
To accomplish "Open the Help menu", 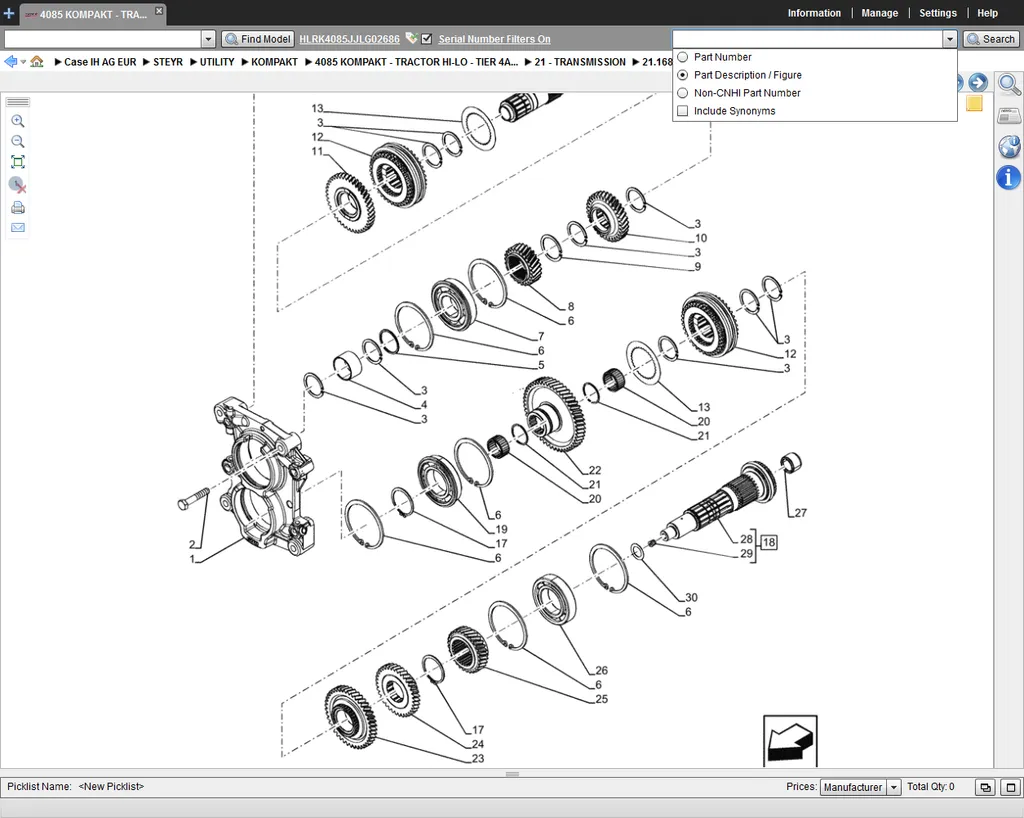I will pyautogui.click(x=987, y=13).
